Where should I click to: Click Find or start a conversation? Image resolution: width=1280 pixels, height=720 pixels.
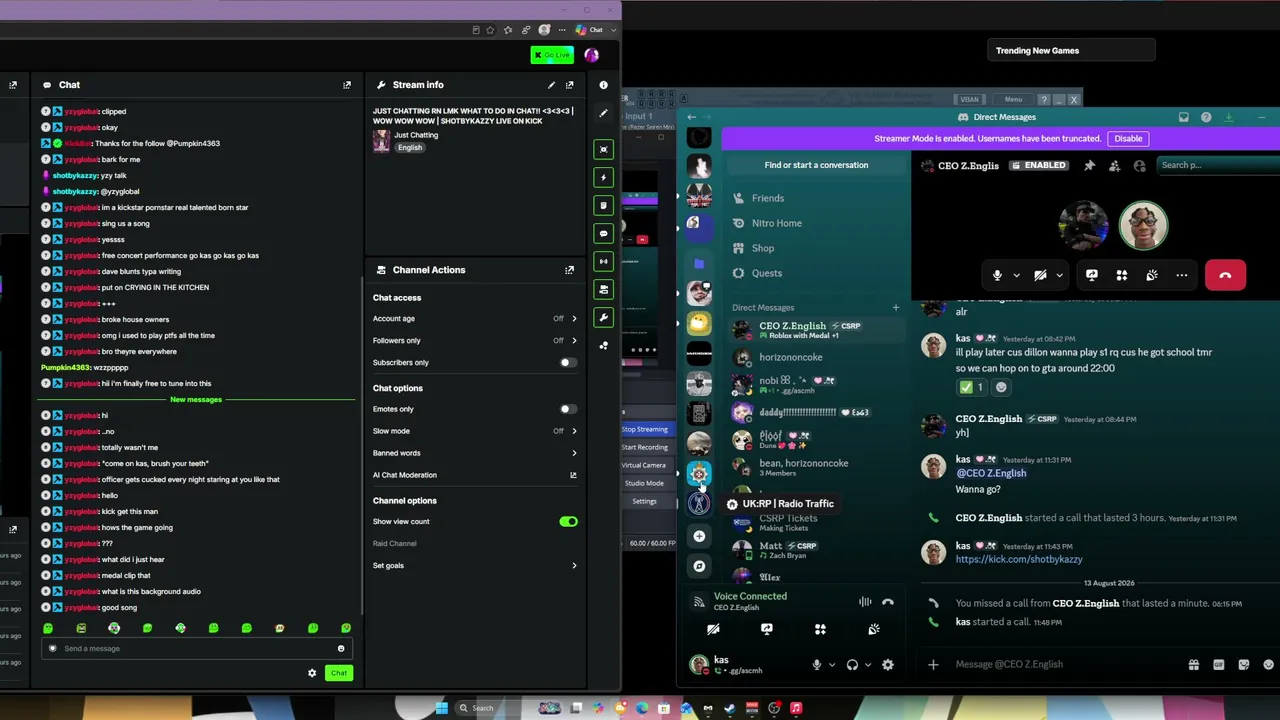point(816,165)
